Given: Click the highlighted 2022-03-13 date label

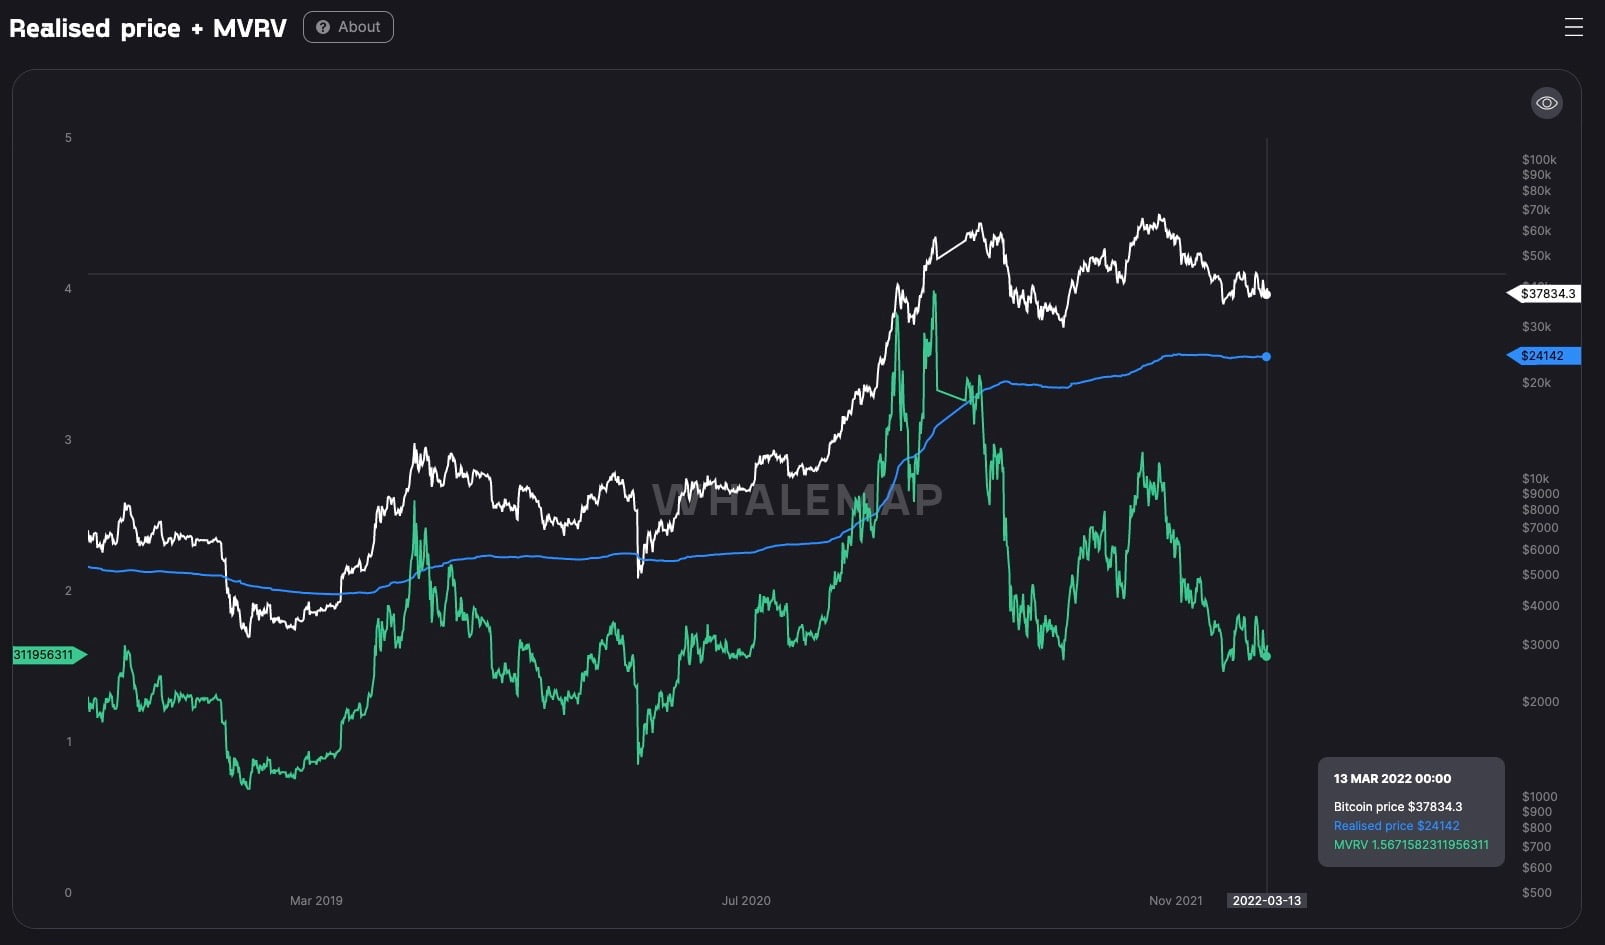Looking at the screenshot, I should click(1266, 901).
